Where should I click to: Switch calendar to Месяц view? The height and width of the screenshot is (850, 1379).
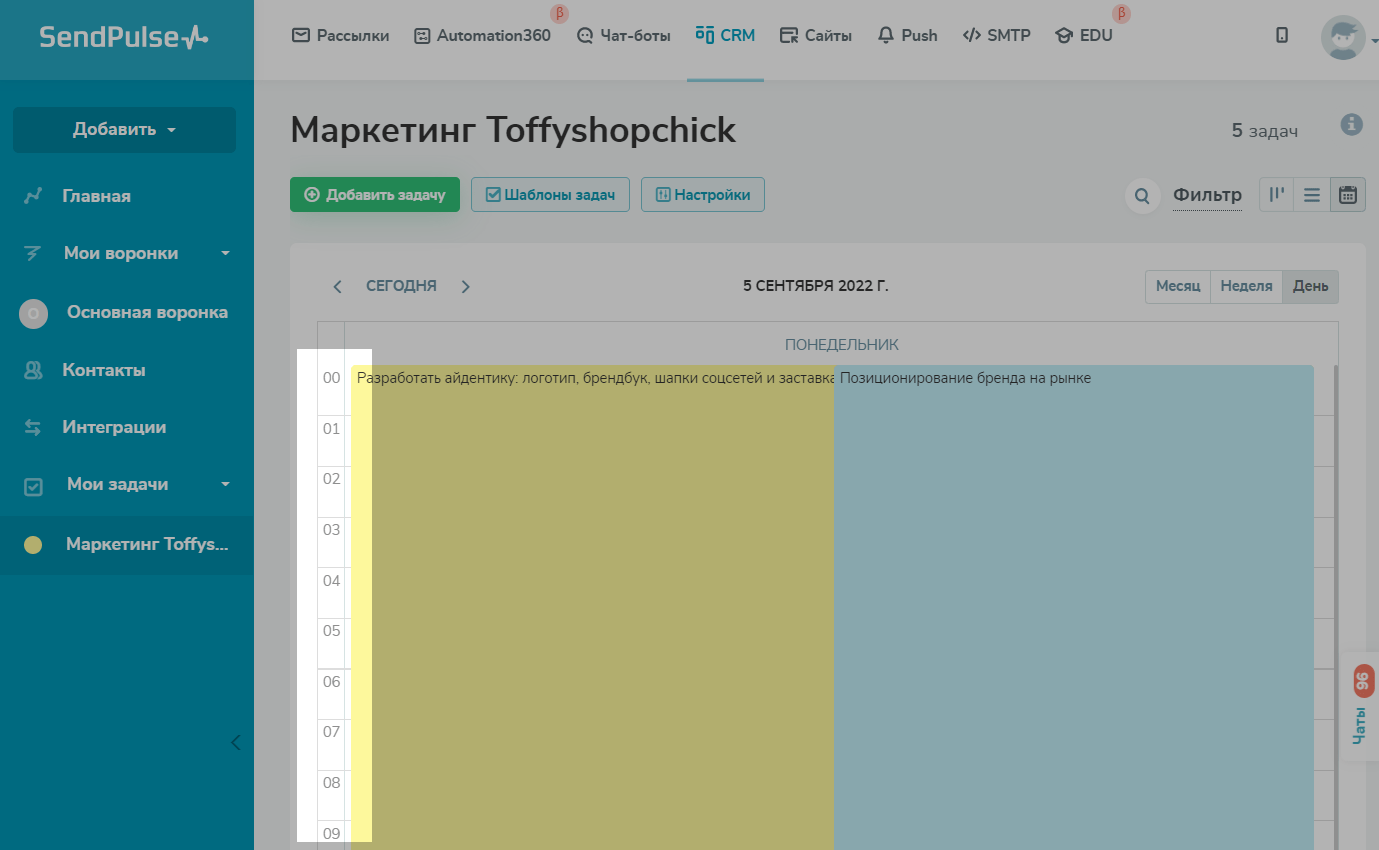pos(1178,286)
